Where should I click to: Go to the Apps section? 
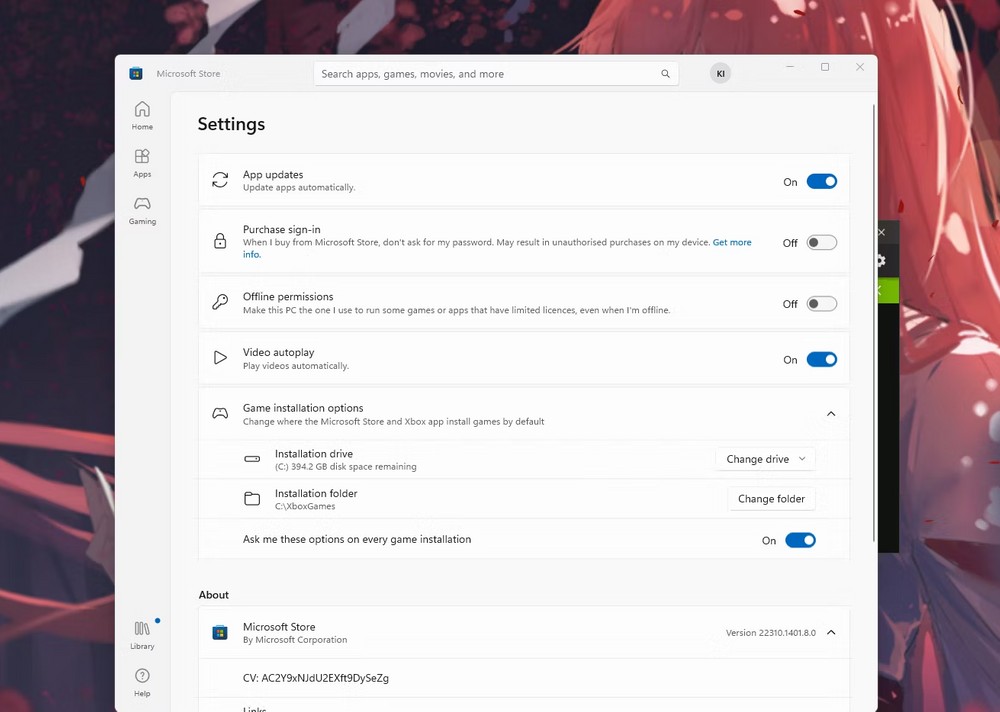(x=142, y=163)
